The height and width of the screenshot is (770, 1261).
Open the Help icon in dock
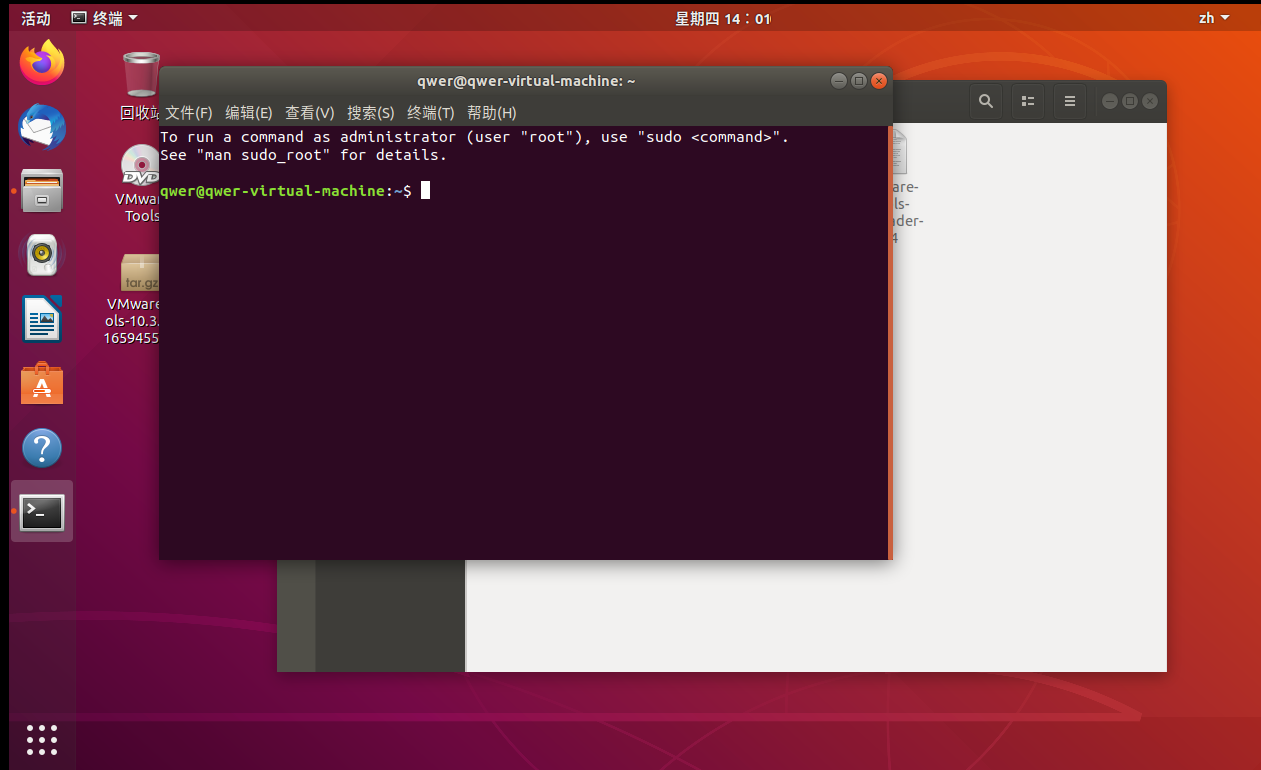point(42,448)
